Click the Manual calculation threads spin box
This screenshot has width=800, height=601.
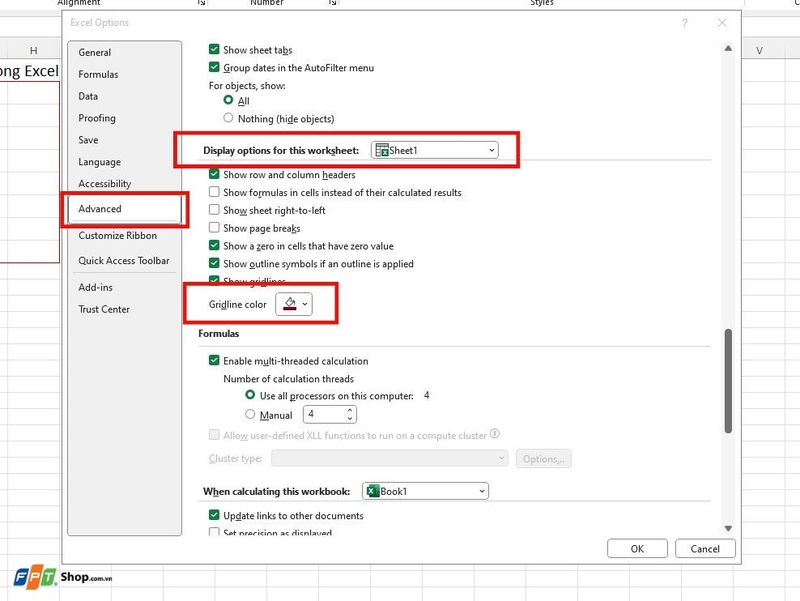point(330,413)
